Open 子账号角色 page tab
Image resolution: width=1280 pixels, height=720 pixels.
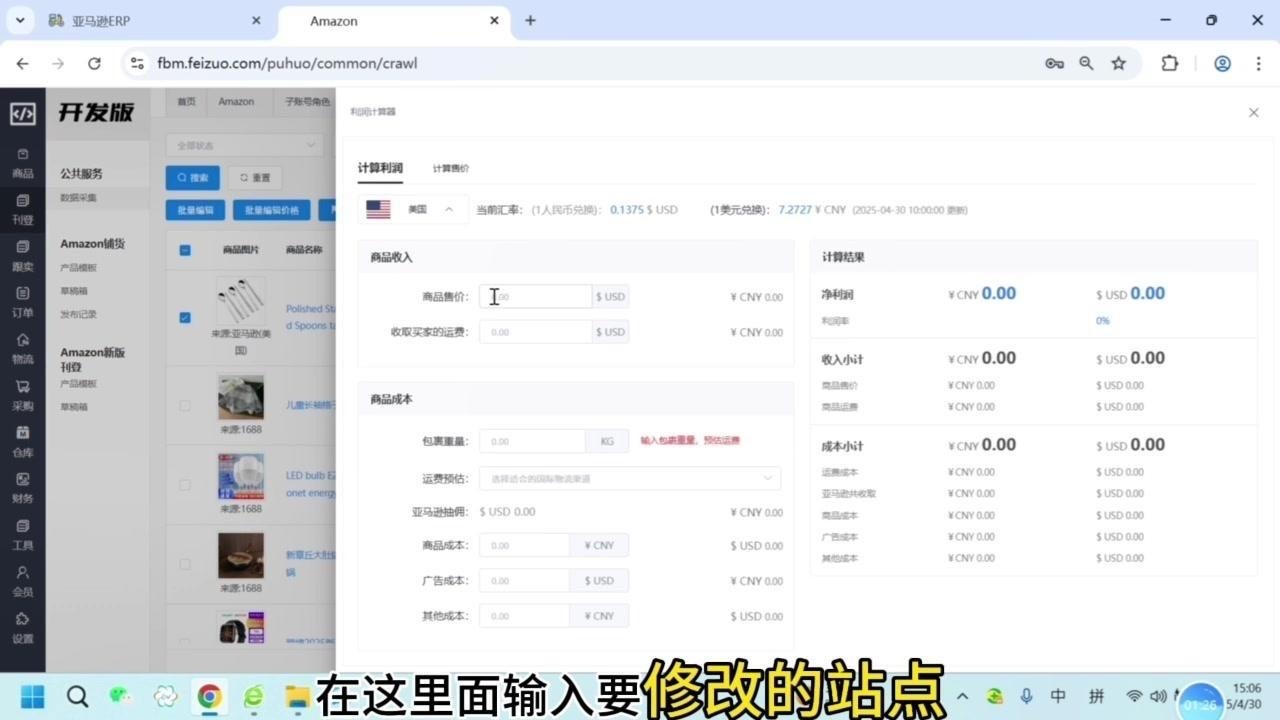tap(305, 101)
